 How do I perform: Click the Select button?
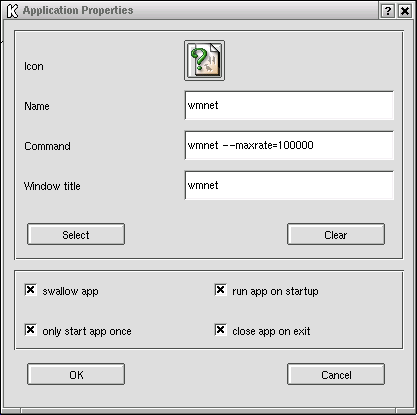point(76,234)
